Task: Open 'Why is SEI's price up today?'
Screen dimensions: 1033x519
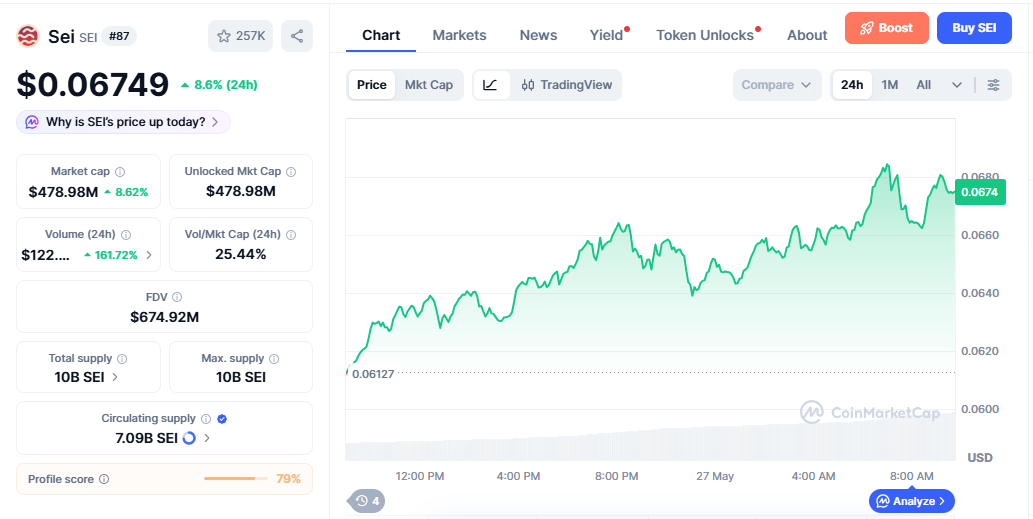Action: click(123, 123)
